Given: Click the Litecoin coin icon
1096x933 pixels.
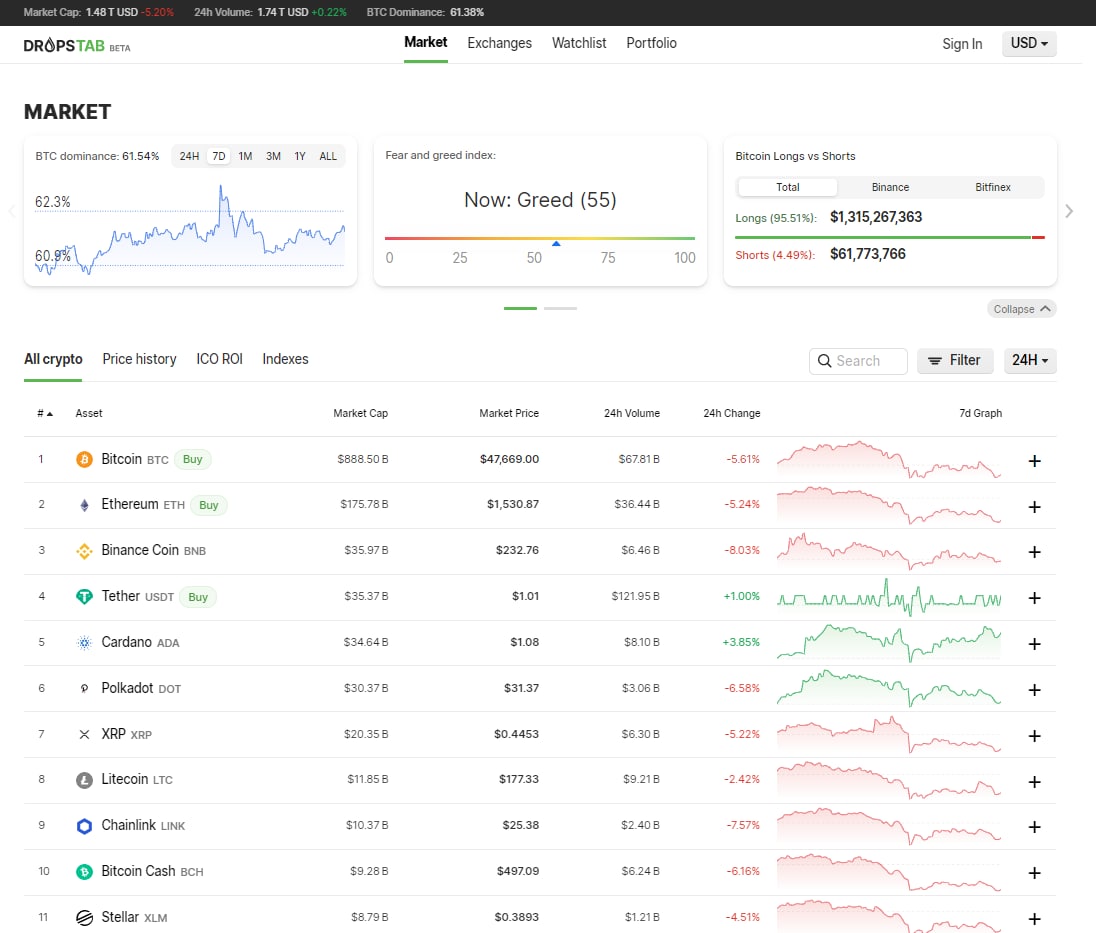Looking at the screenshot, I should click(84, 781).
